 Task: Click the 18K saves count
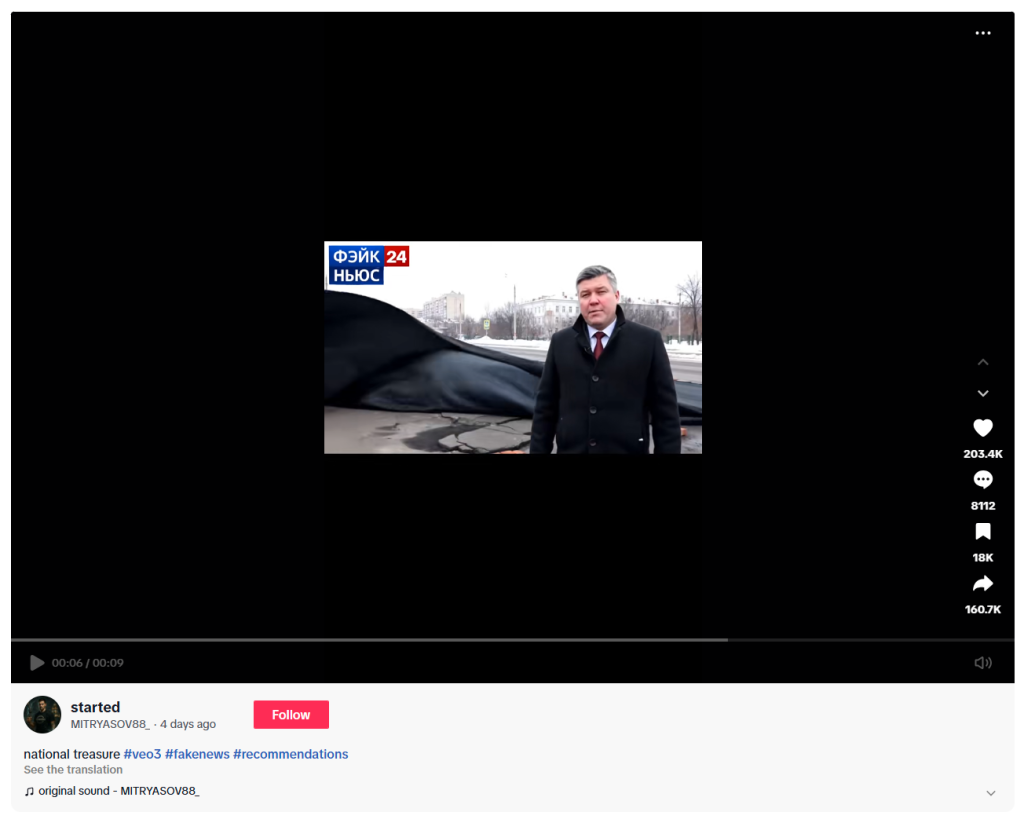982,558
